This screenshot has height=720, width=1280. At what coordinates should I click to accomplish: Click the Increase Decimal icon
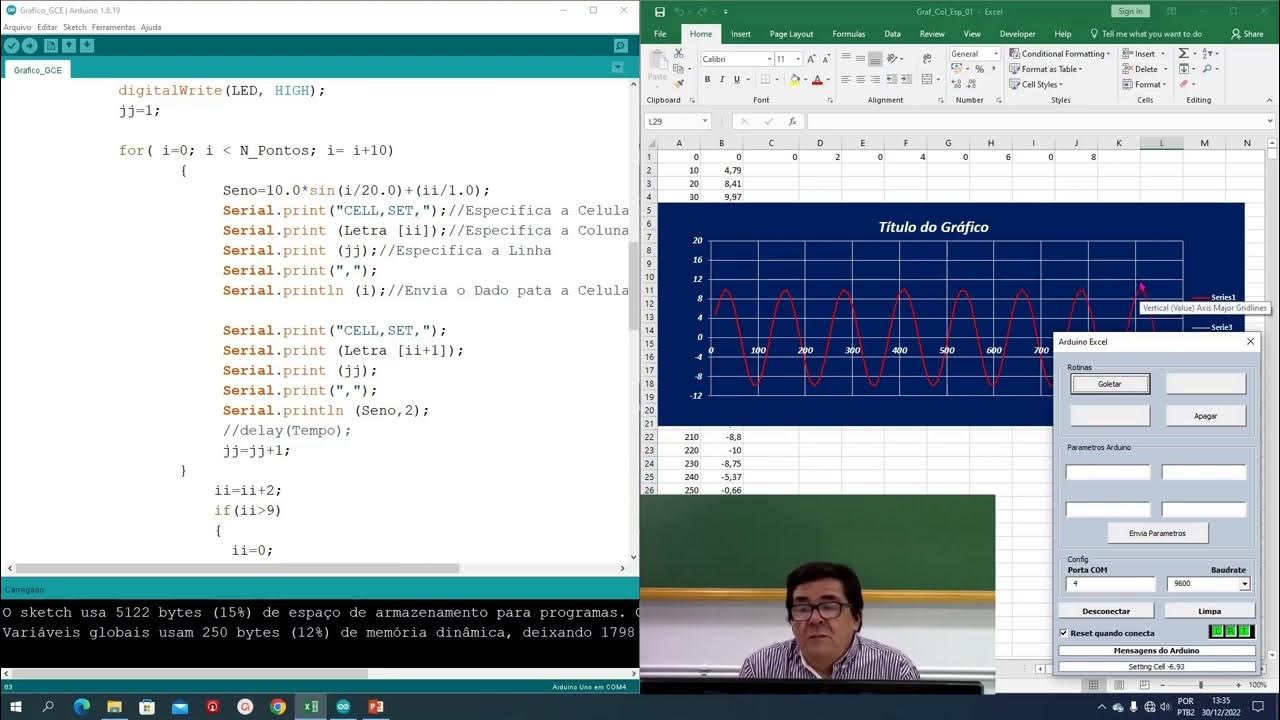(x=958, y=85)
